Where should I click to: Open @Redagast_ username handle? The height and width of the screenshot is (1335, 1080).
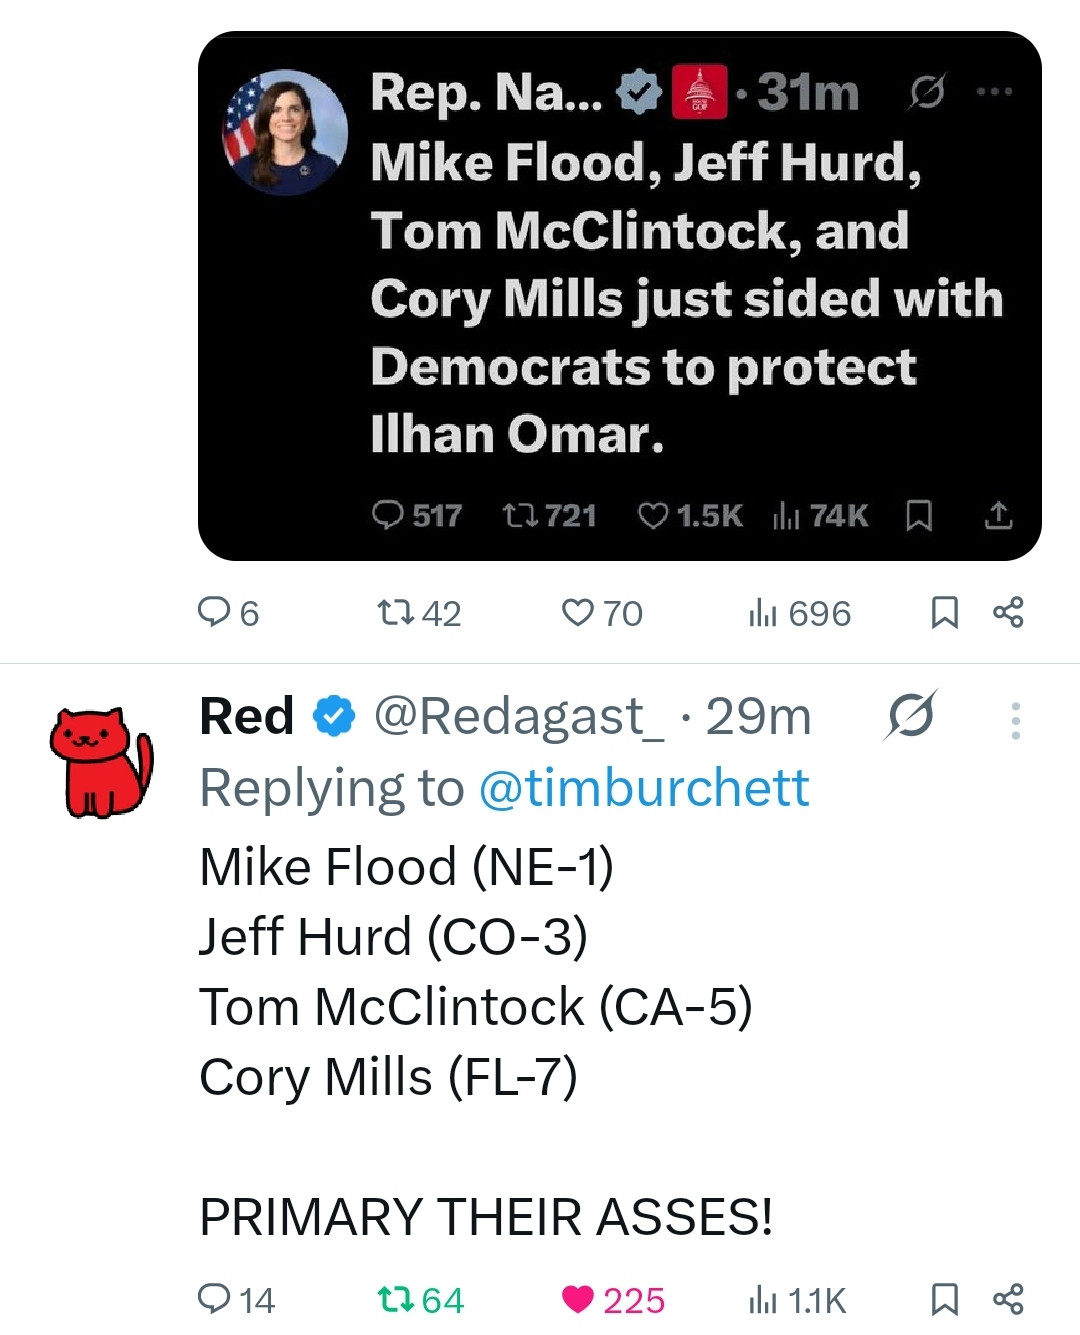tap(518, 716)
